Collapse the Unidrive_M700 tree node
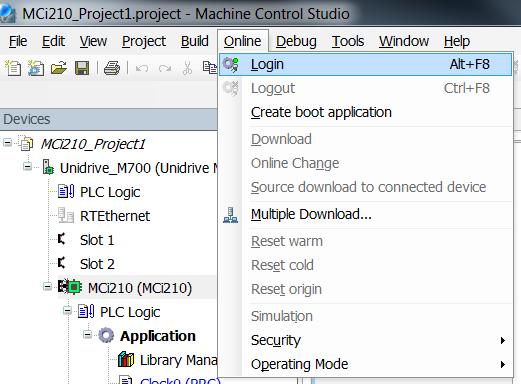 [x=27, y=166]
